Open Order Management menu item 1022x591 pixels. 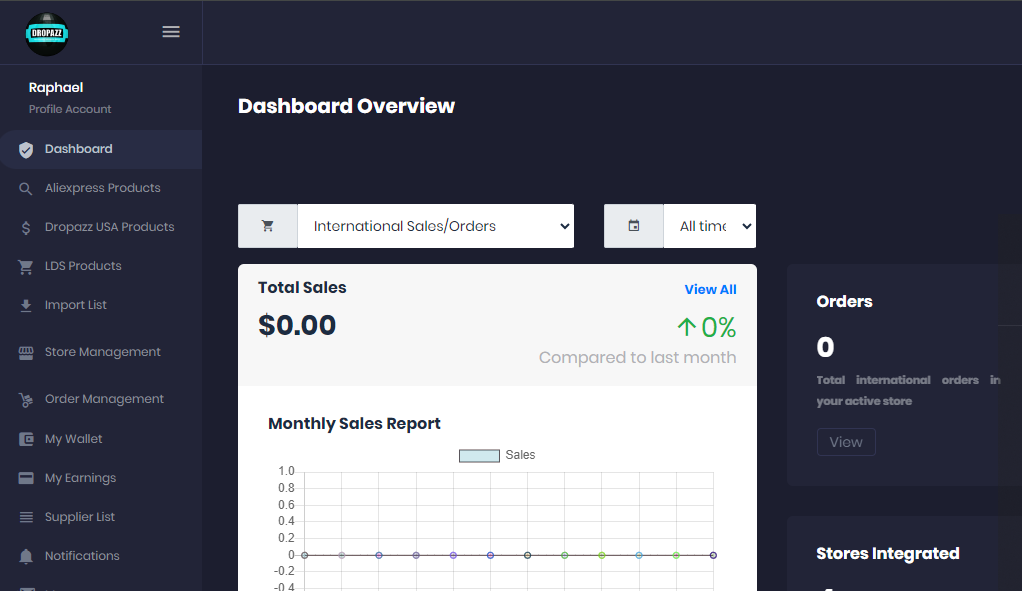pos(104,399)
